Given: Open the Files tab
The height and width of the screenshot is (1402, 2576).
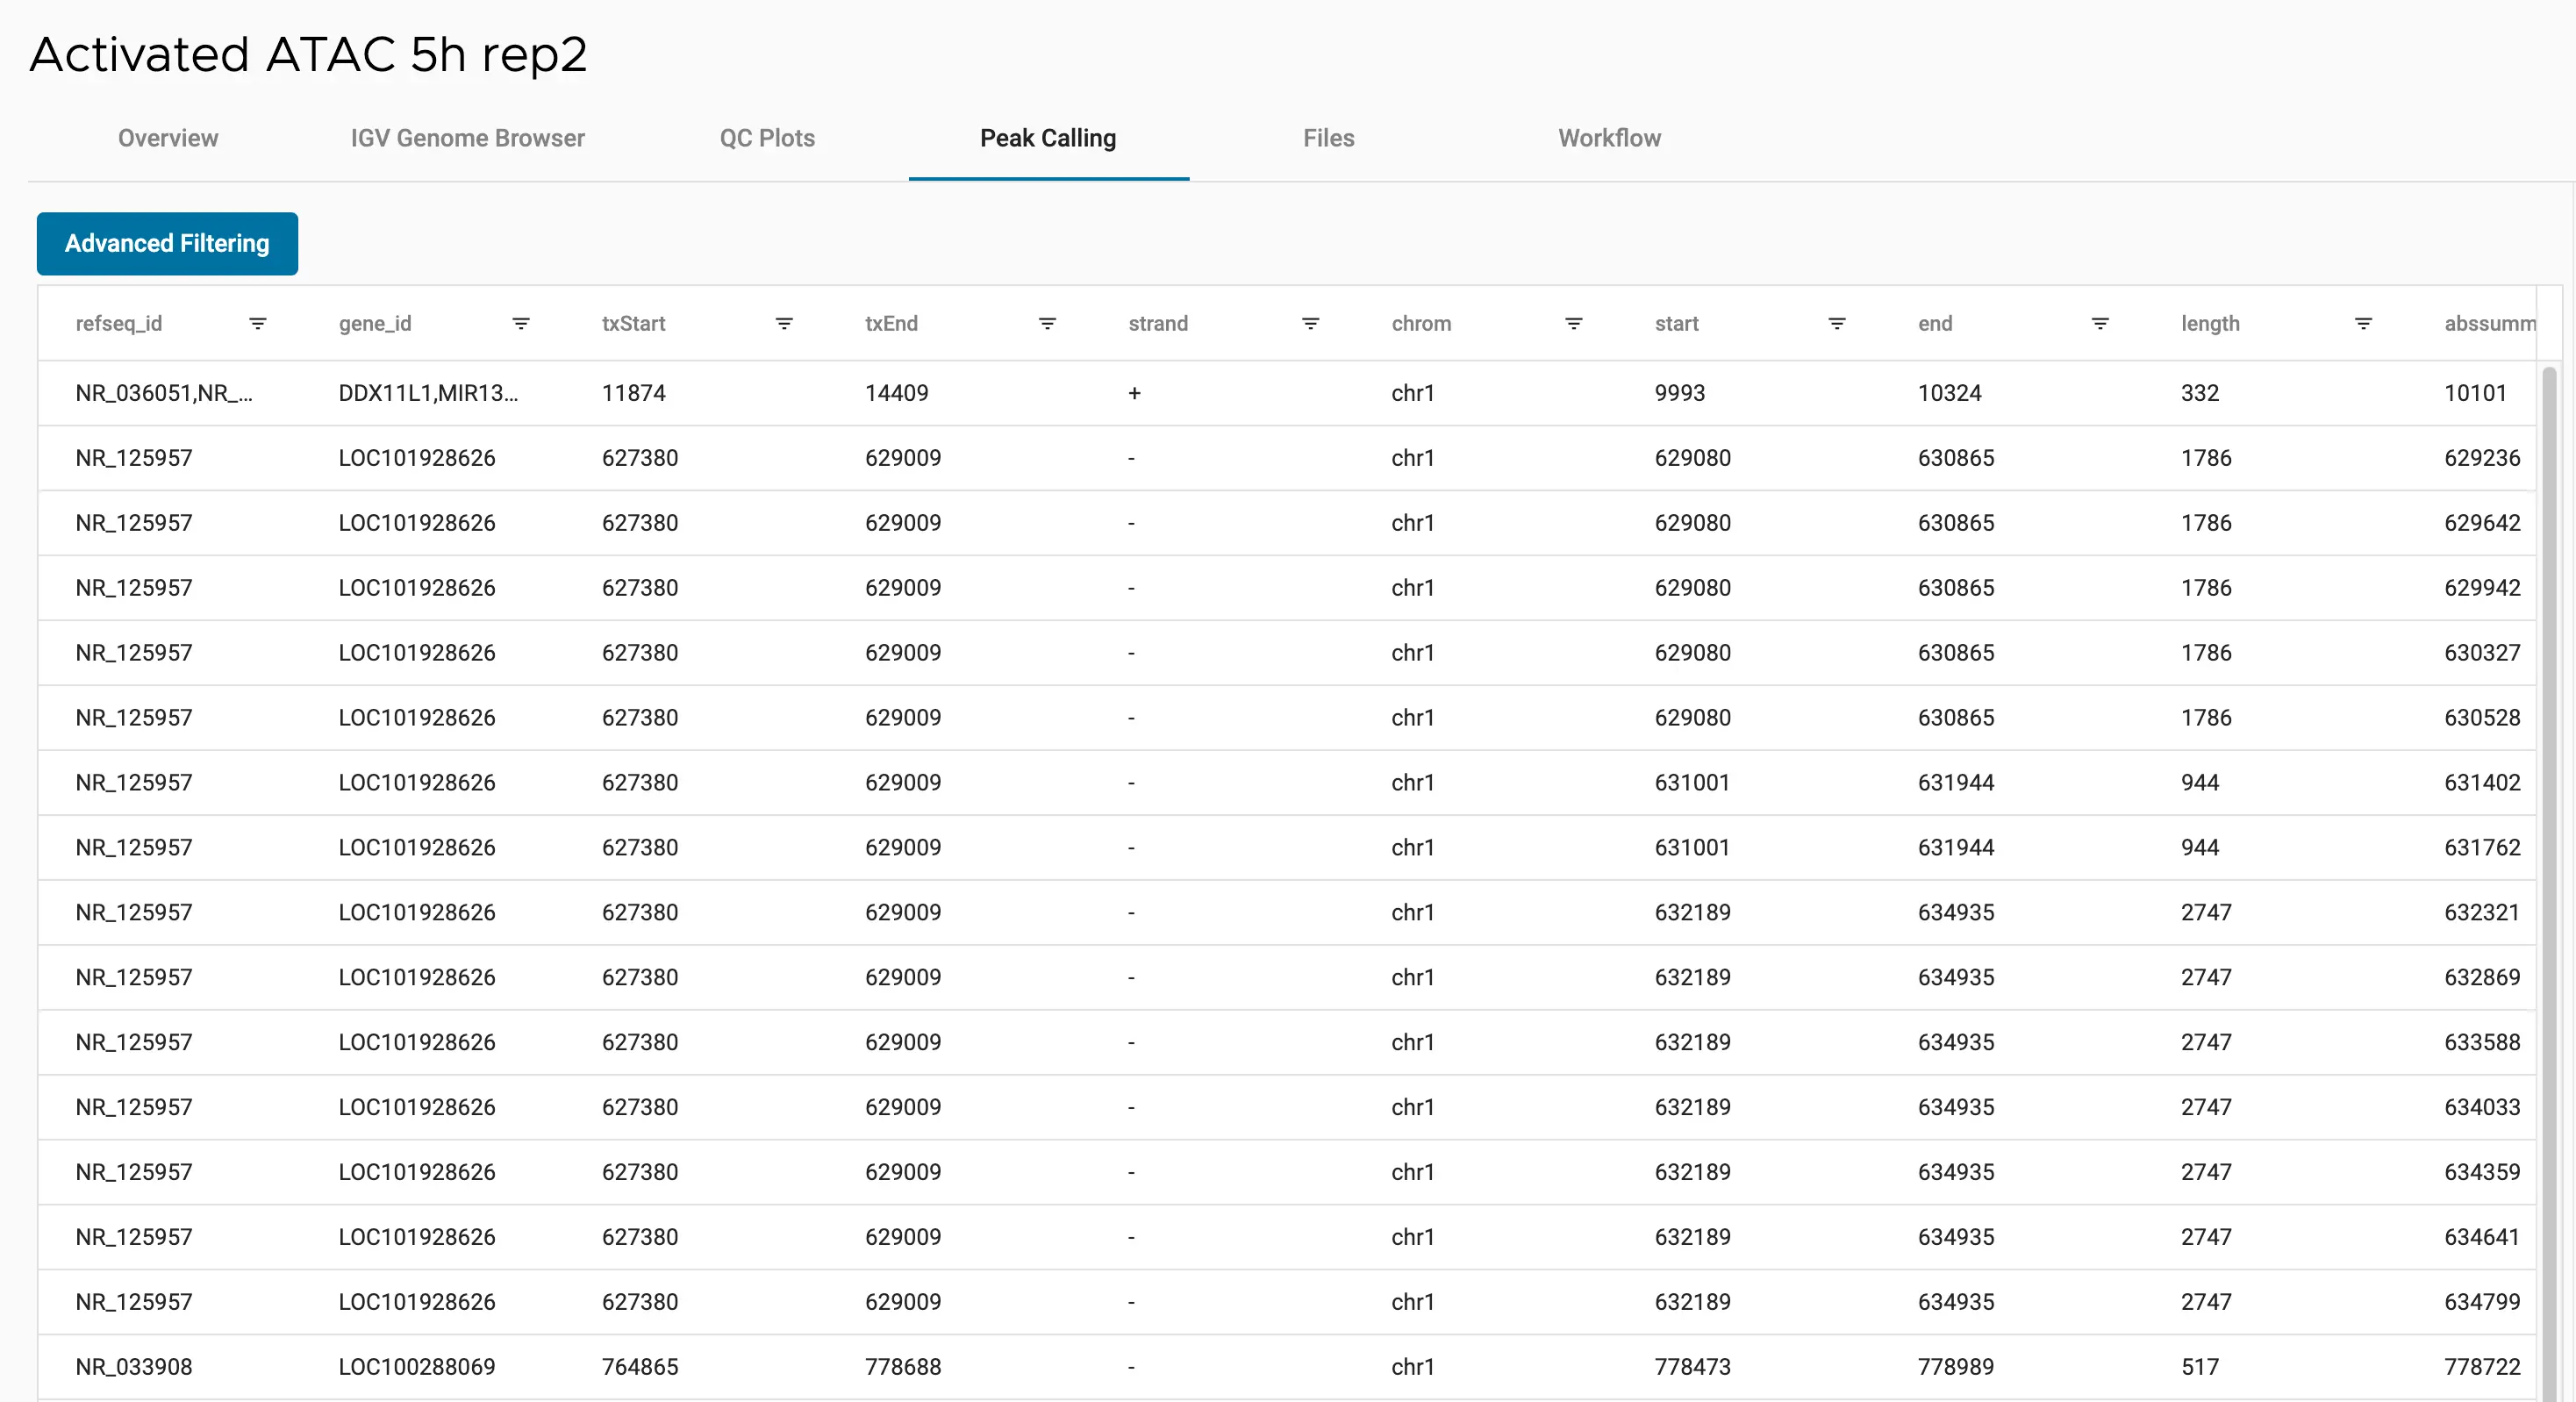Looking at the screenshot, I should pyautogui.click(x=1329, y=138).
